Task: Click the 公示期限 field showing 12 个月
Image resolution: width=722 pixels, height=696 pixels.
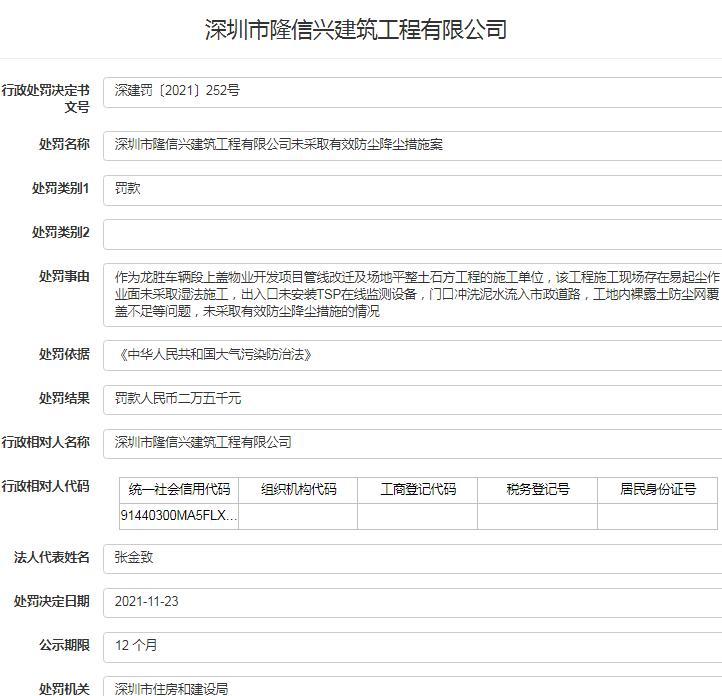Action: [x=413, y=647]
